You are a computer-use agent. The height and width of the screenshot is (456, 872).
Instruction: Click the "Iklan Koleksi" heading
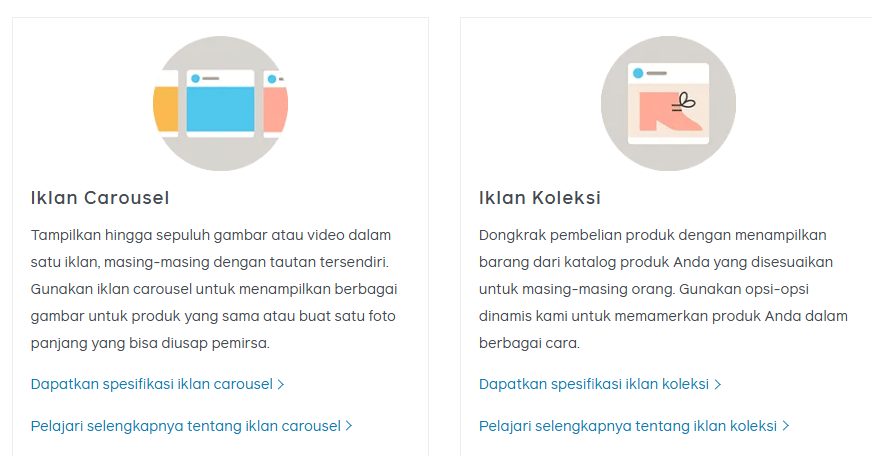[x=540, y=197]
